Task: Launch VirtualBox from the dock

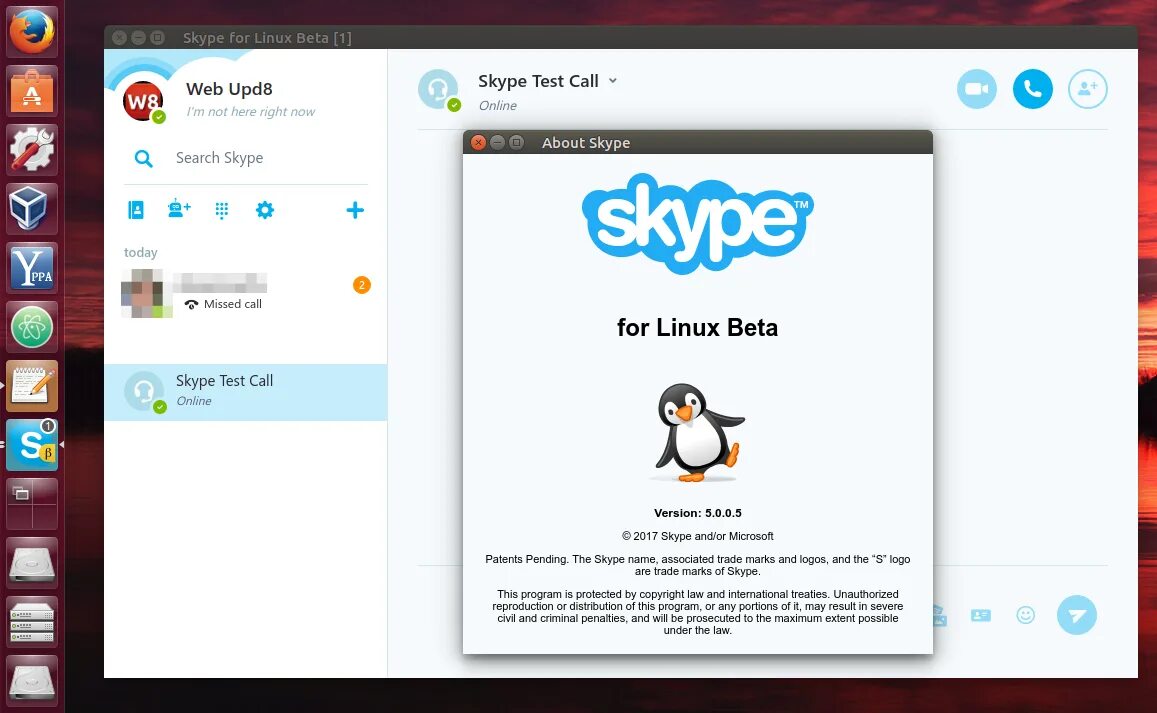Action: [x=32, y=209]
